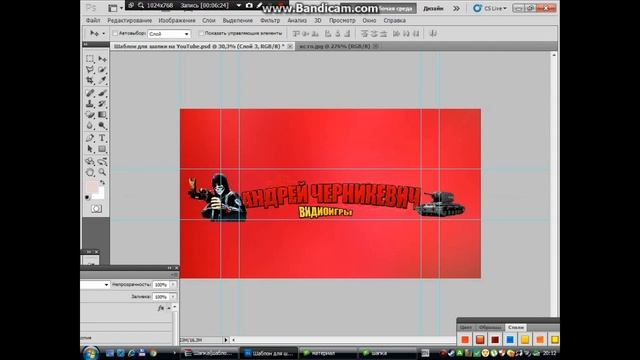This screenshot has height=360, width=640.
Task: Select the Rectangle shape tool
Action: pyautogui.click(x=102, y=149)
